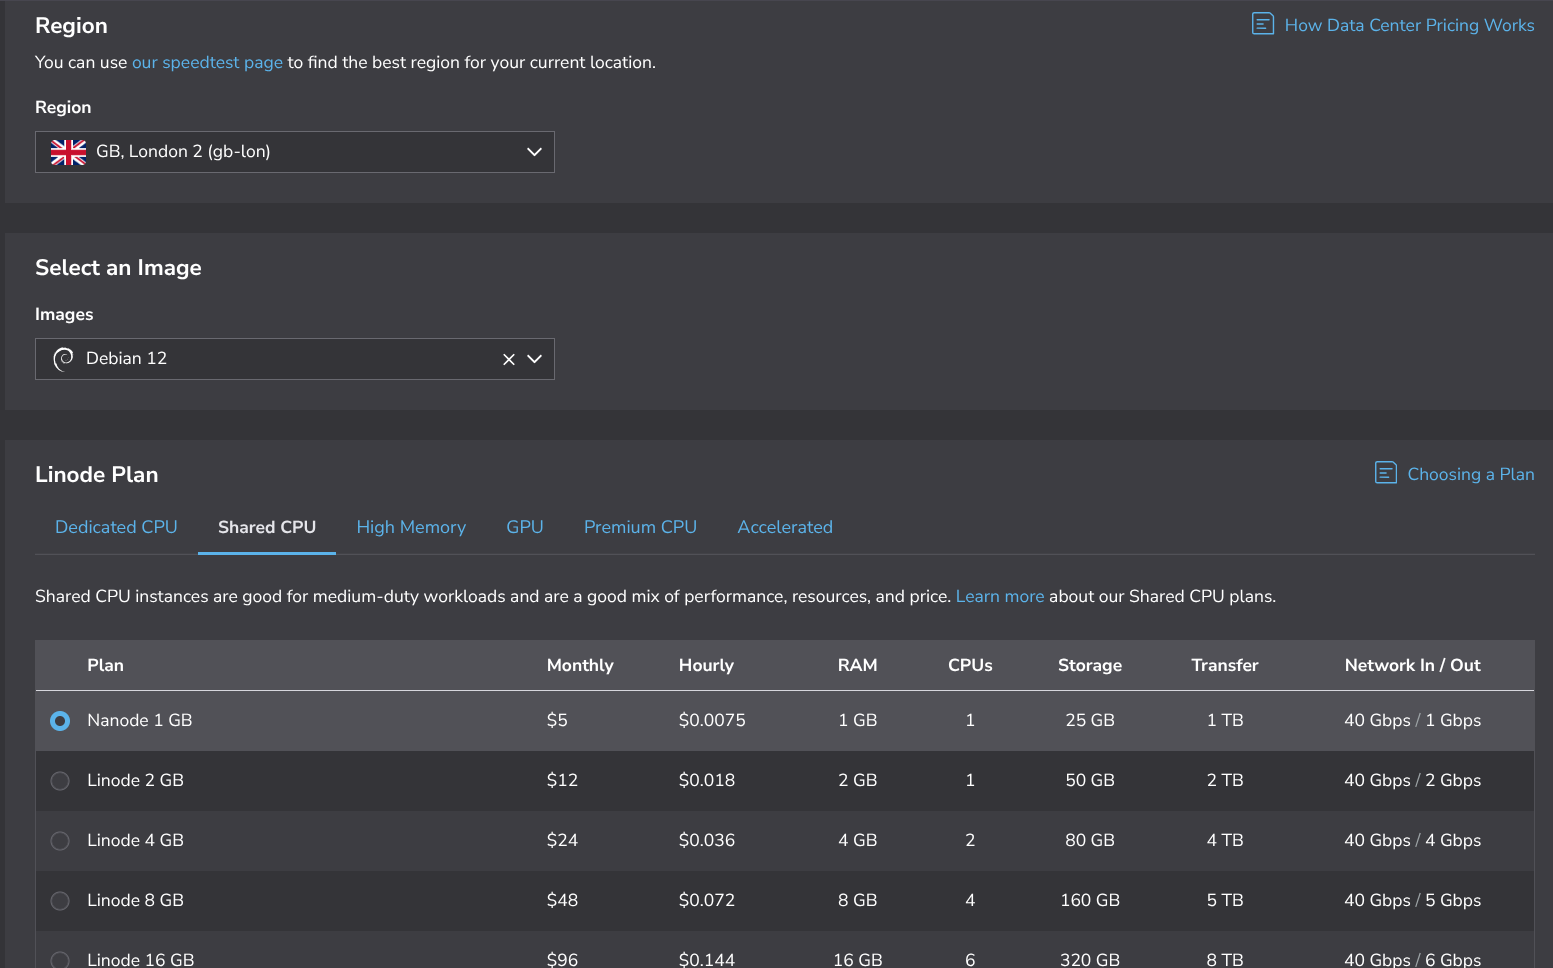Viewport: 1553px width, 968px height.
Task: Click the document icon beside Choosing a Plan
Action: coord(1385,473)
